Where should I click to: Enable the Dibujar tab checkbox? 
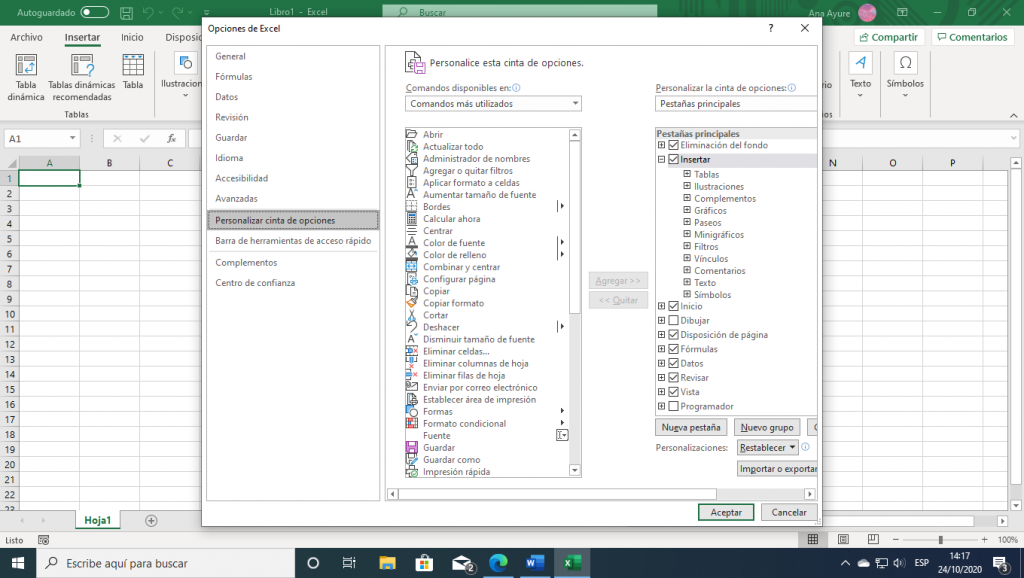click(673, 320)
